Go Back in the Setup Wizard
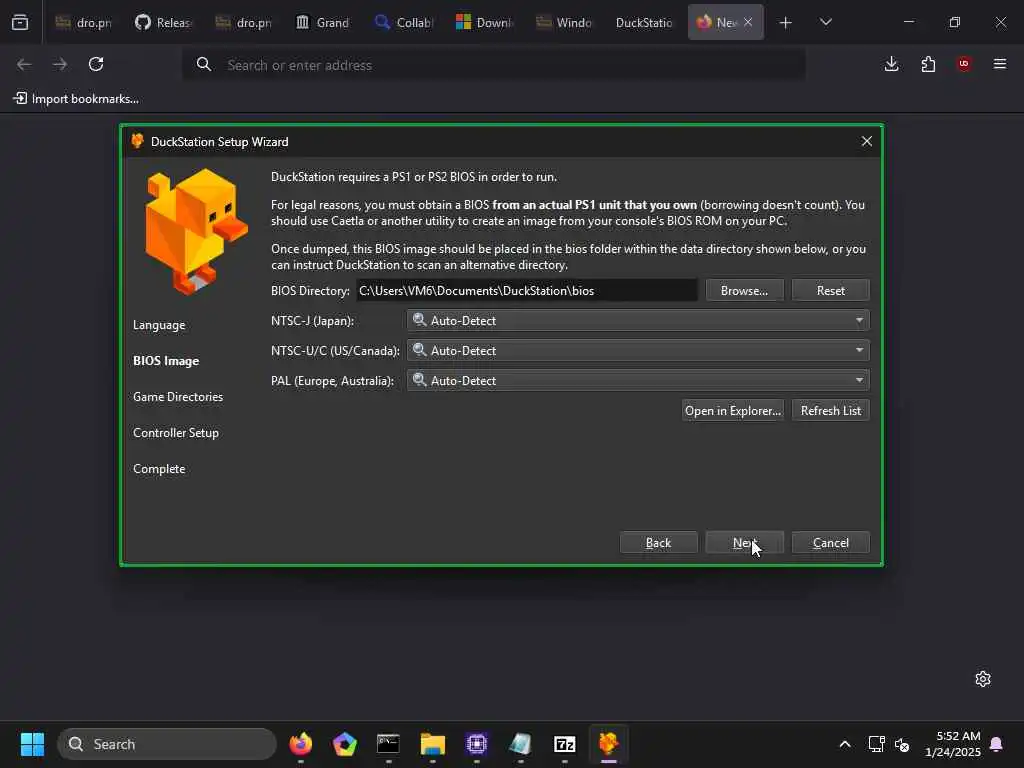Viewport: 1024px width, 768px height. [x=658, y=543]
